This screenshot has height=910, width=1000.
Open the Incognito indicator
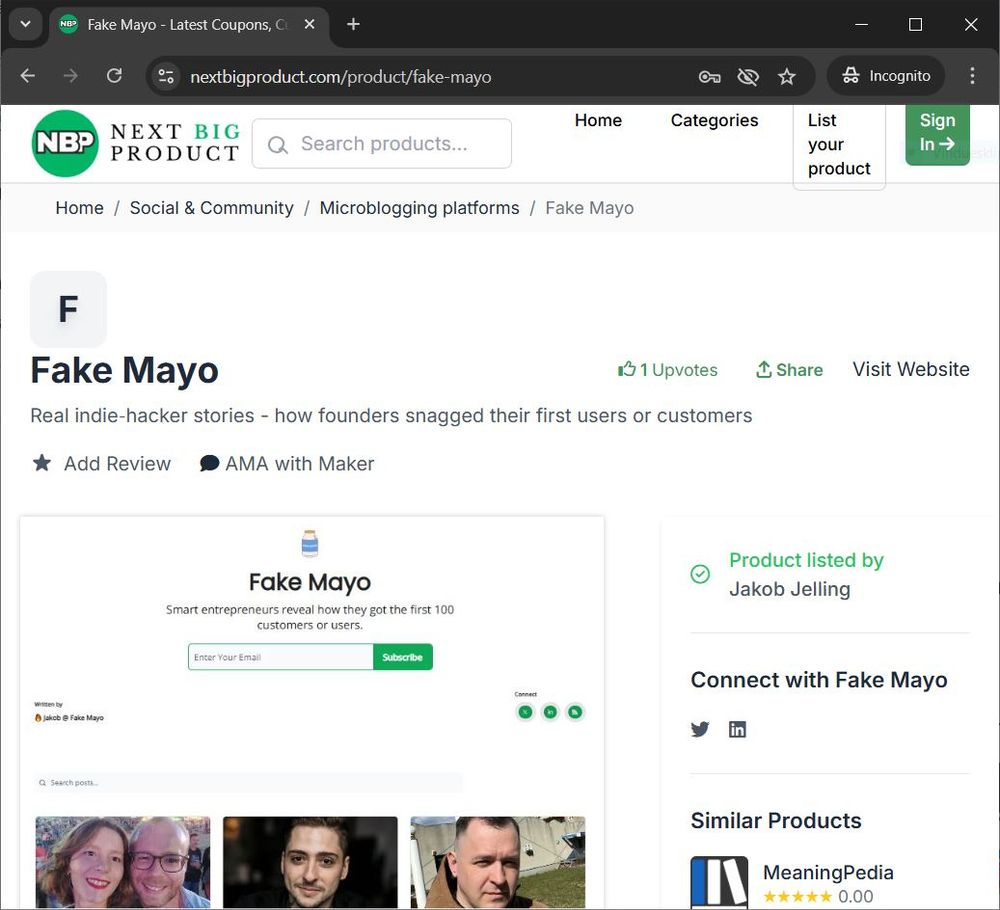[x=886, y=76]
